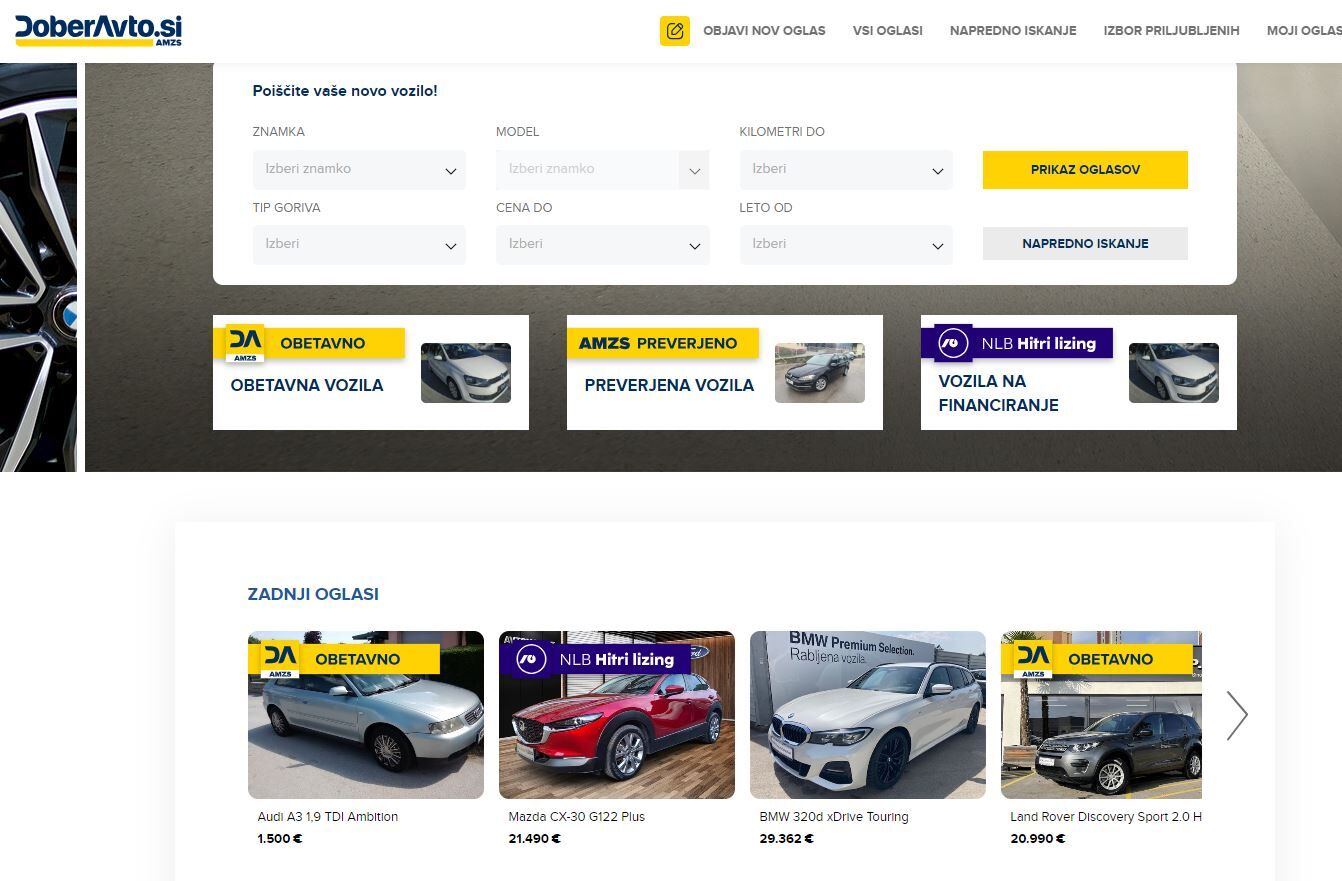Click the yellow pencil edit icon
1342x881 pixels.
click(675, 31)
